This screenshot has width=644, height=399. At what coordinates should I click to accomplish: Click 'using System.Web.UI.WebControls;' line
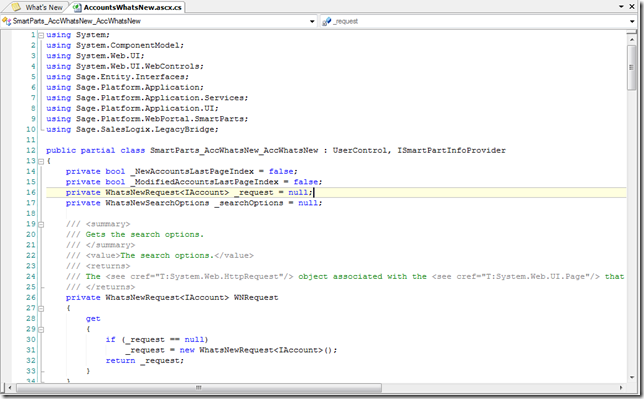tap(125, 66)
